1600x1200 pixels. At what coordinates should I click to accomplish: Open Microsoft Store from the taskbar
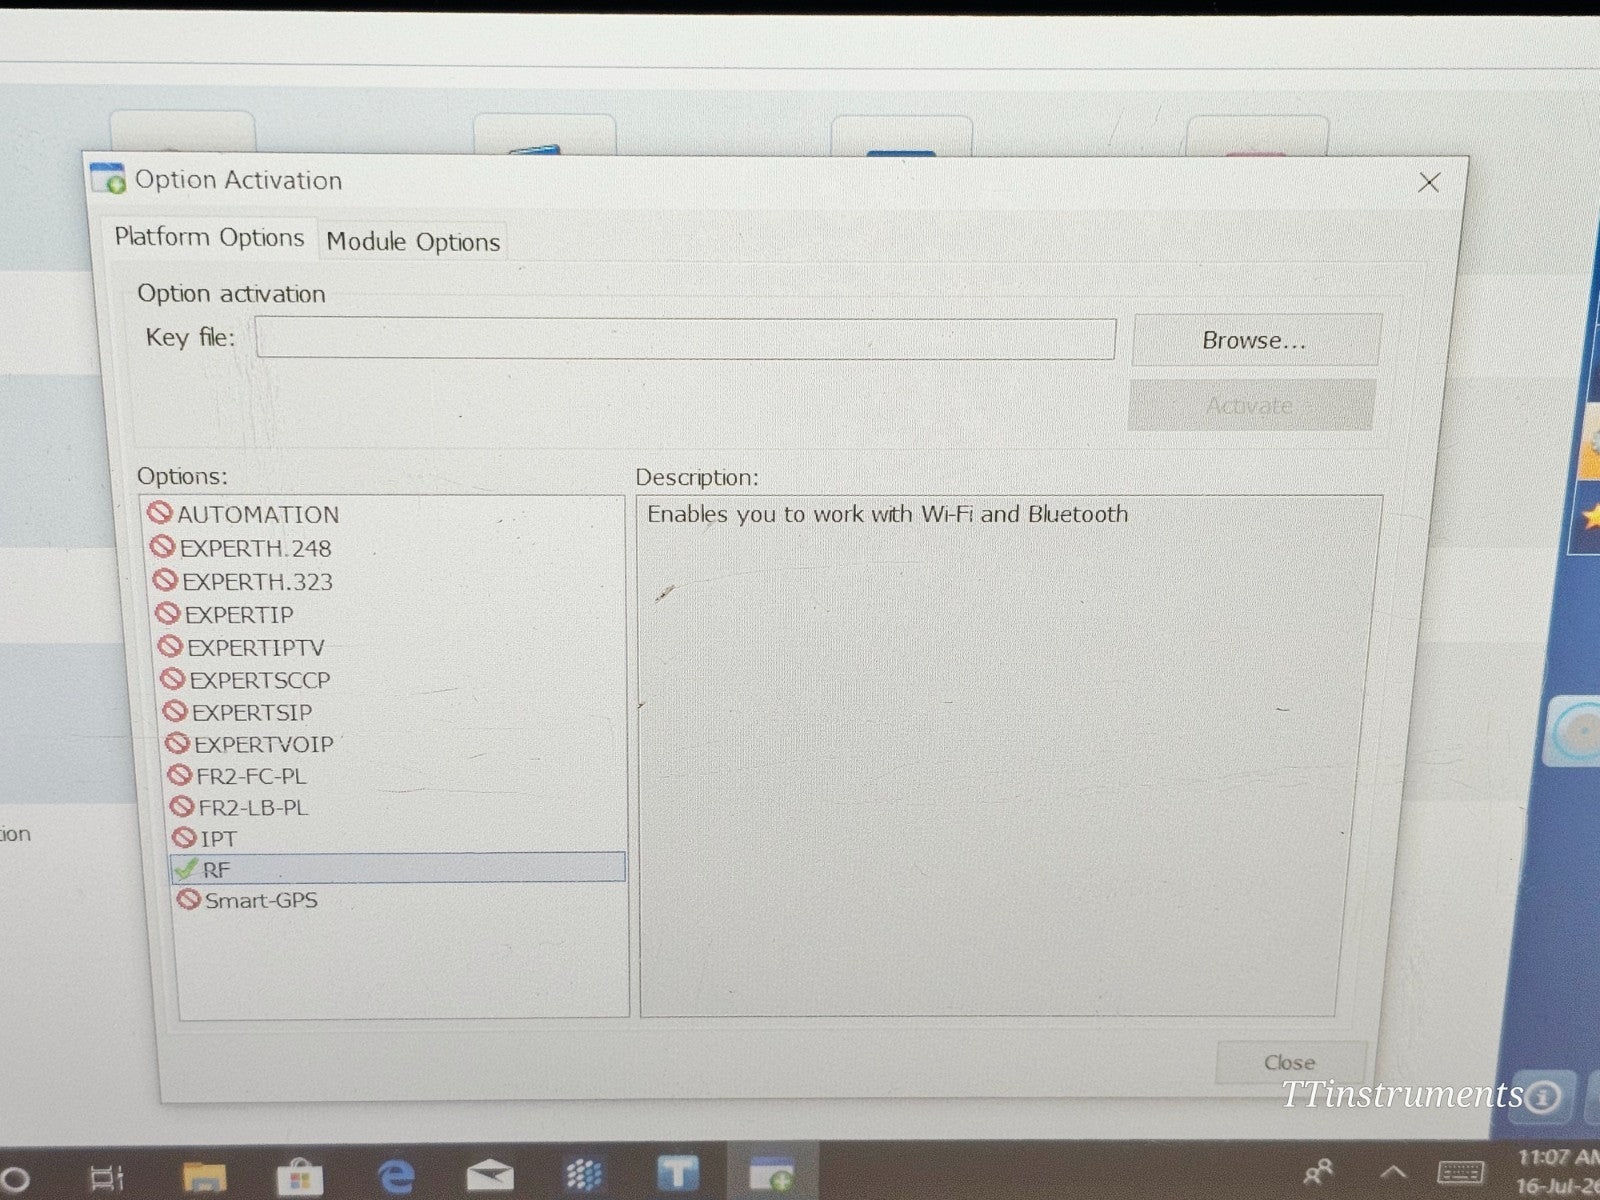(299, 1177)
